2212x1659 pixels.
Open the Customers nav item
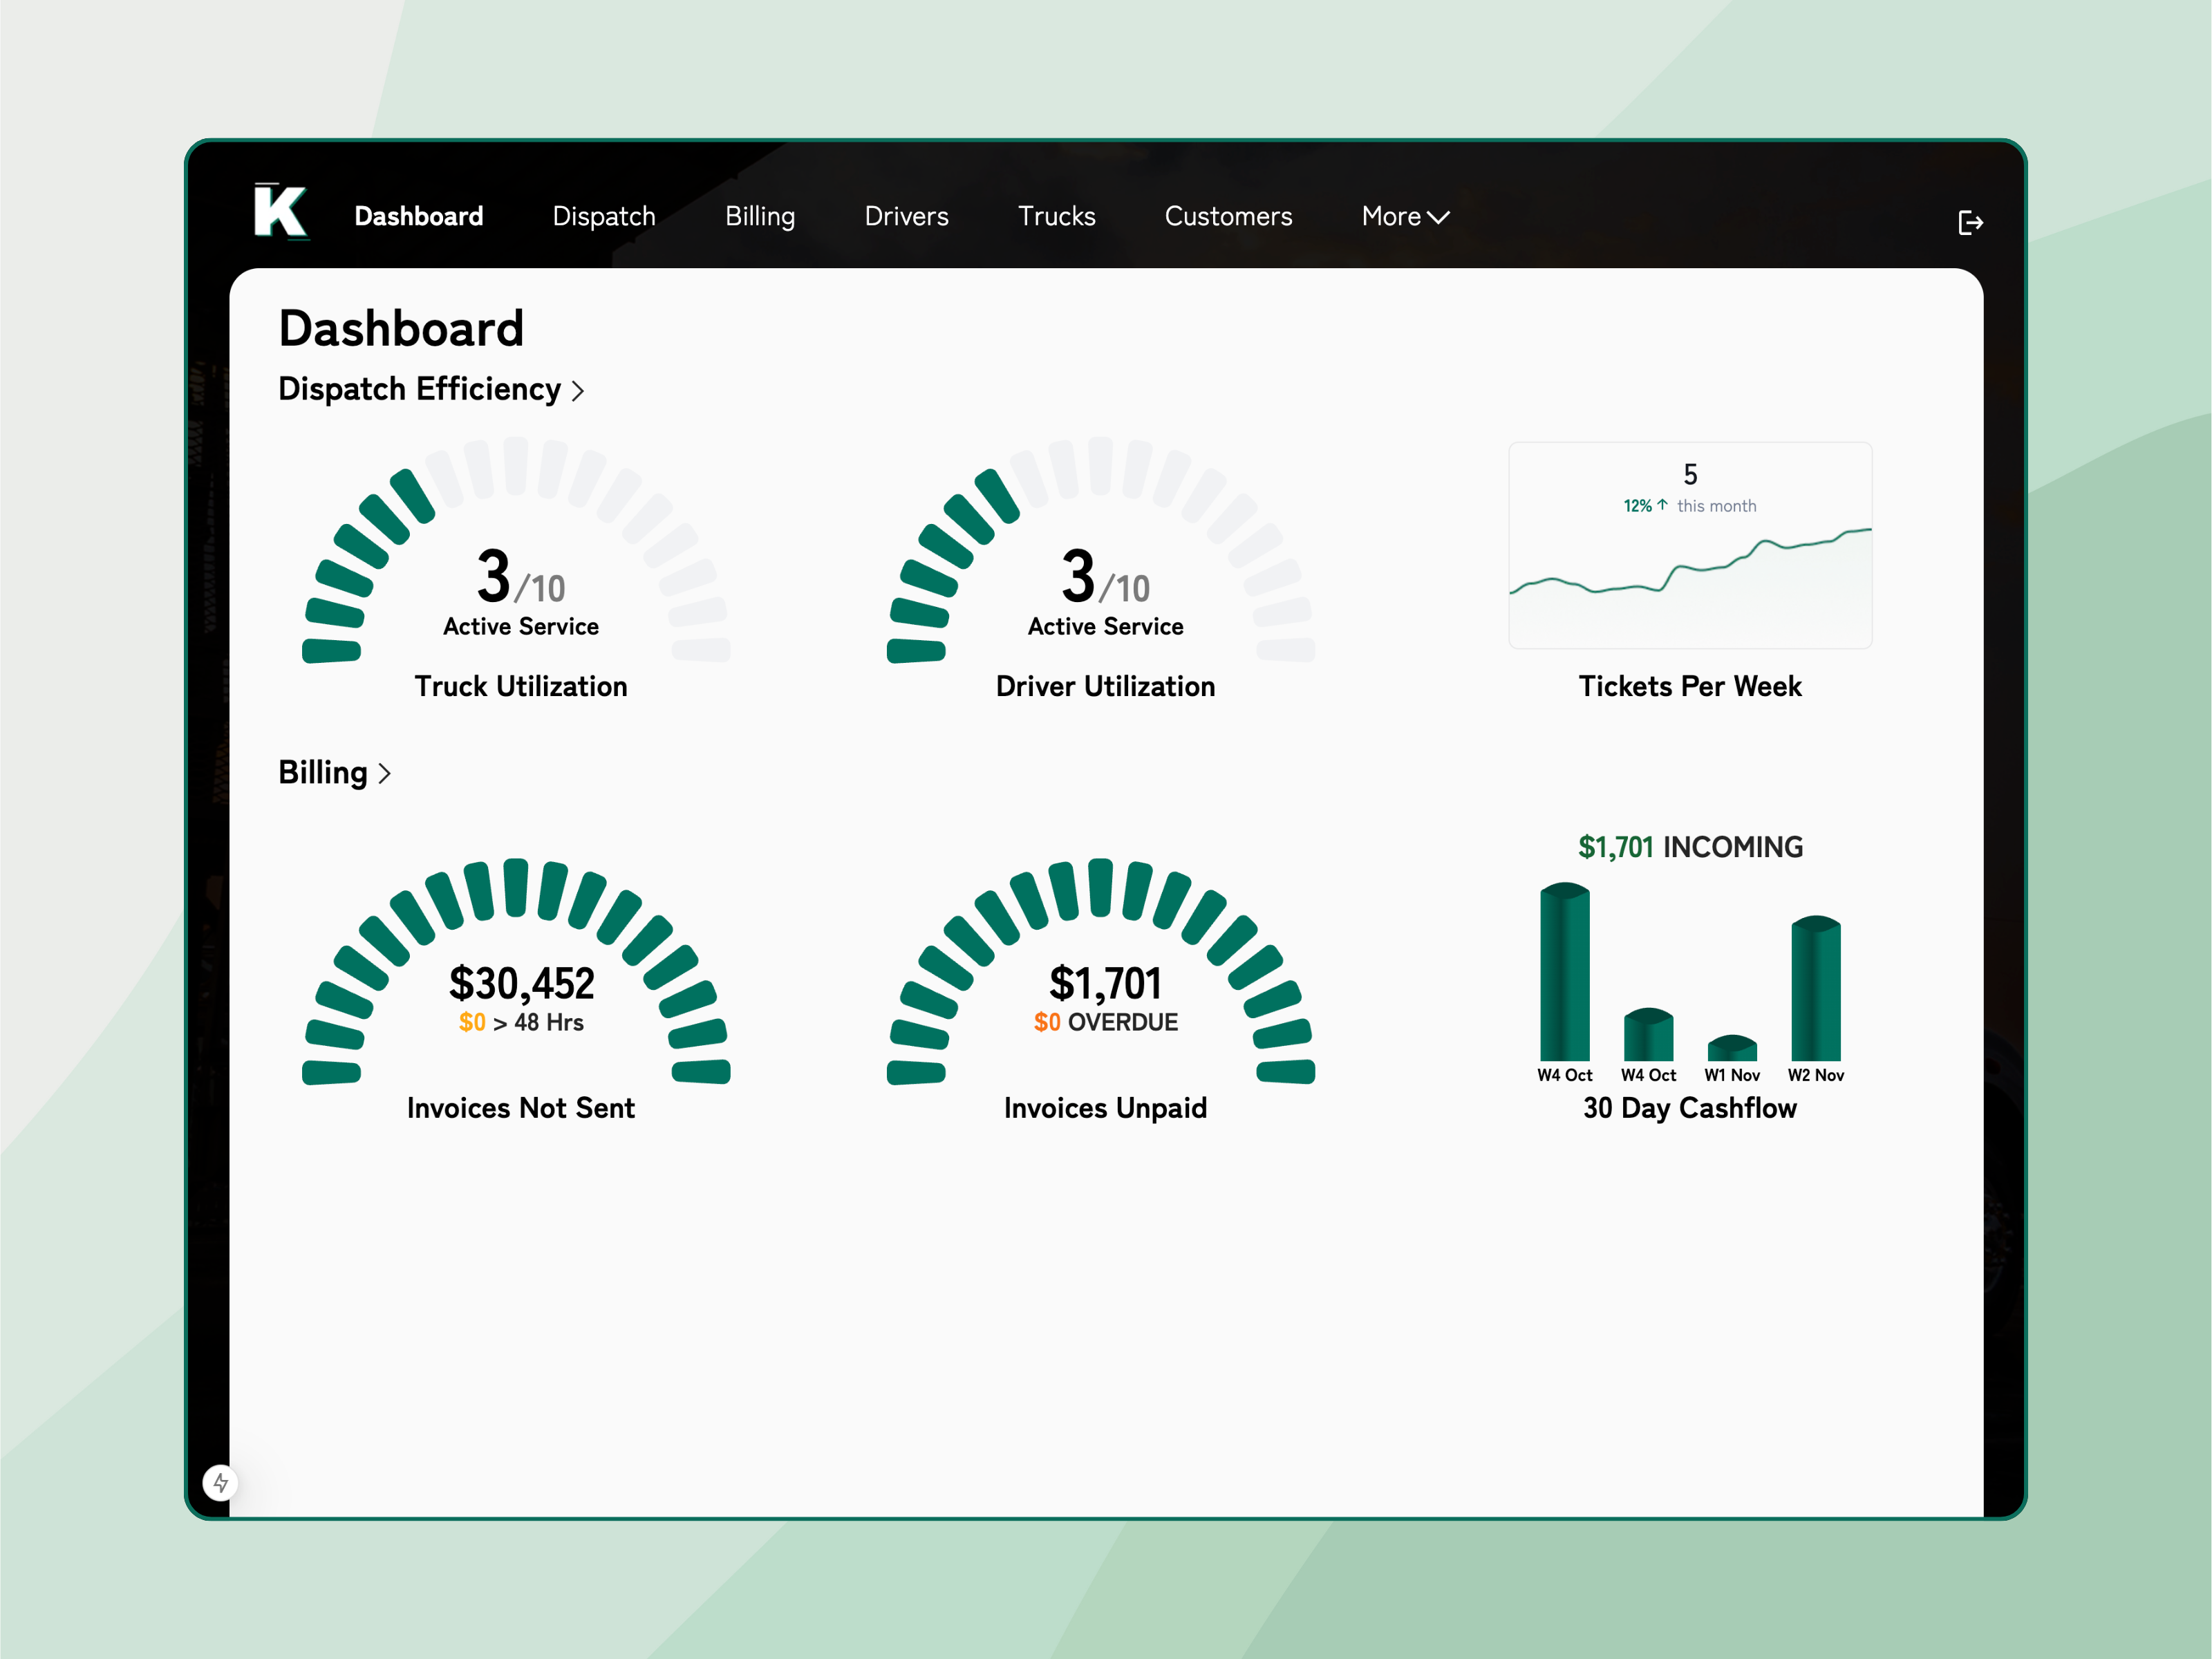[1228, 216]
